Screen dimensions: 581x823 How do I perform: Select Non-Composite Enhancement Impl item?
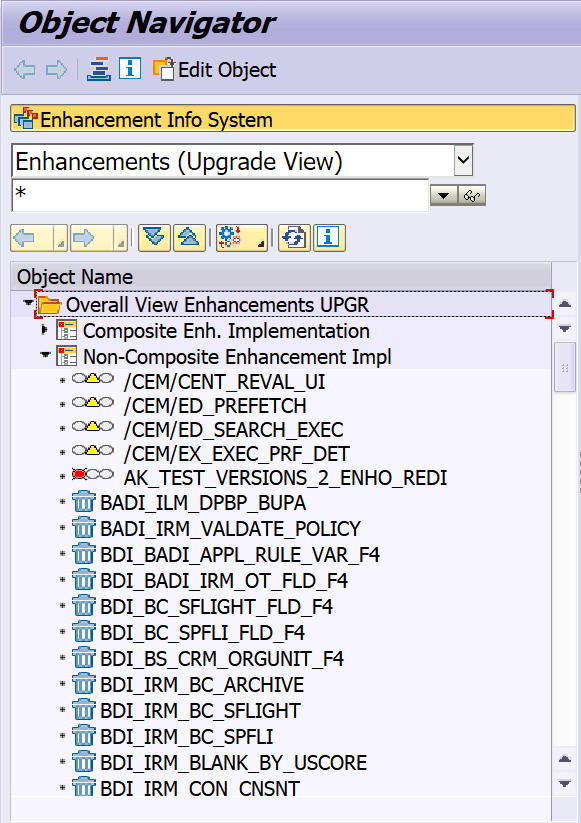pyautogui.click(x=237, y=357)
